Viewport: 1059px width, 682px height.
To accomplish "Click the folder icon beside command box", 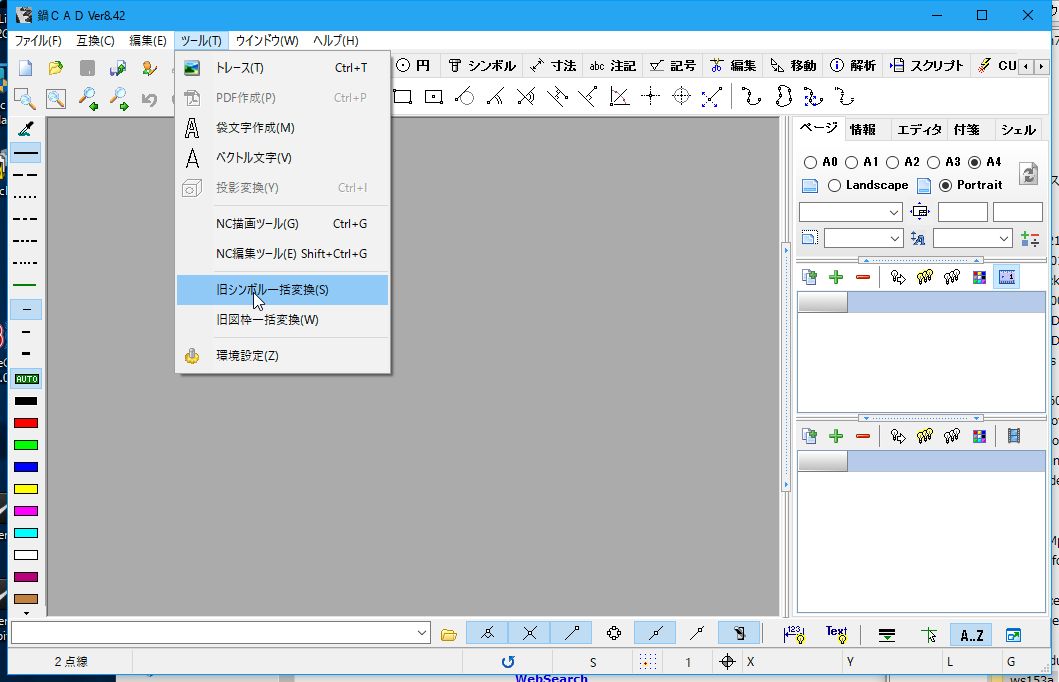I will click(x=449, y=634).
